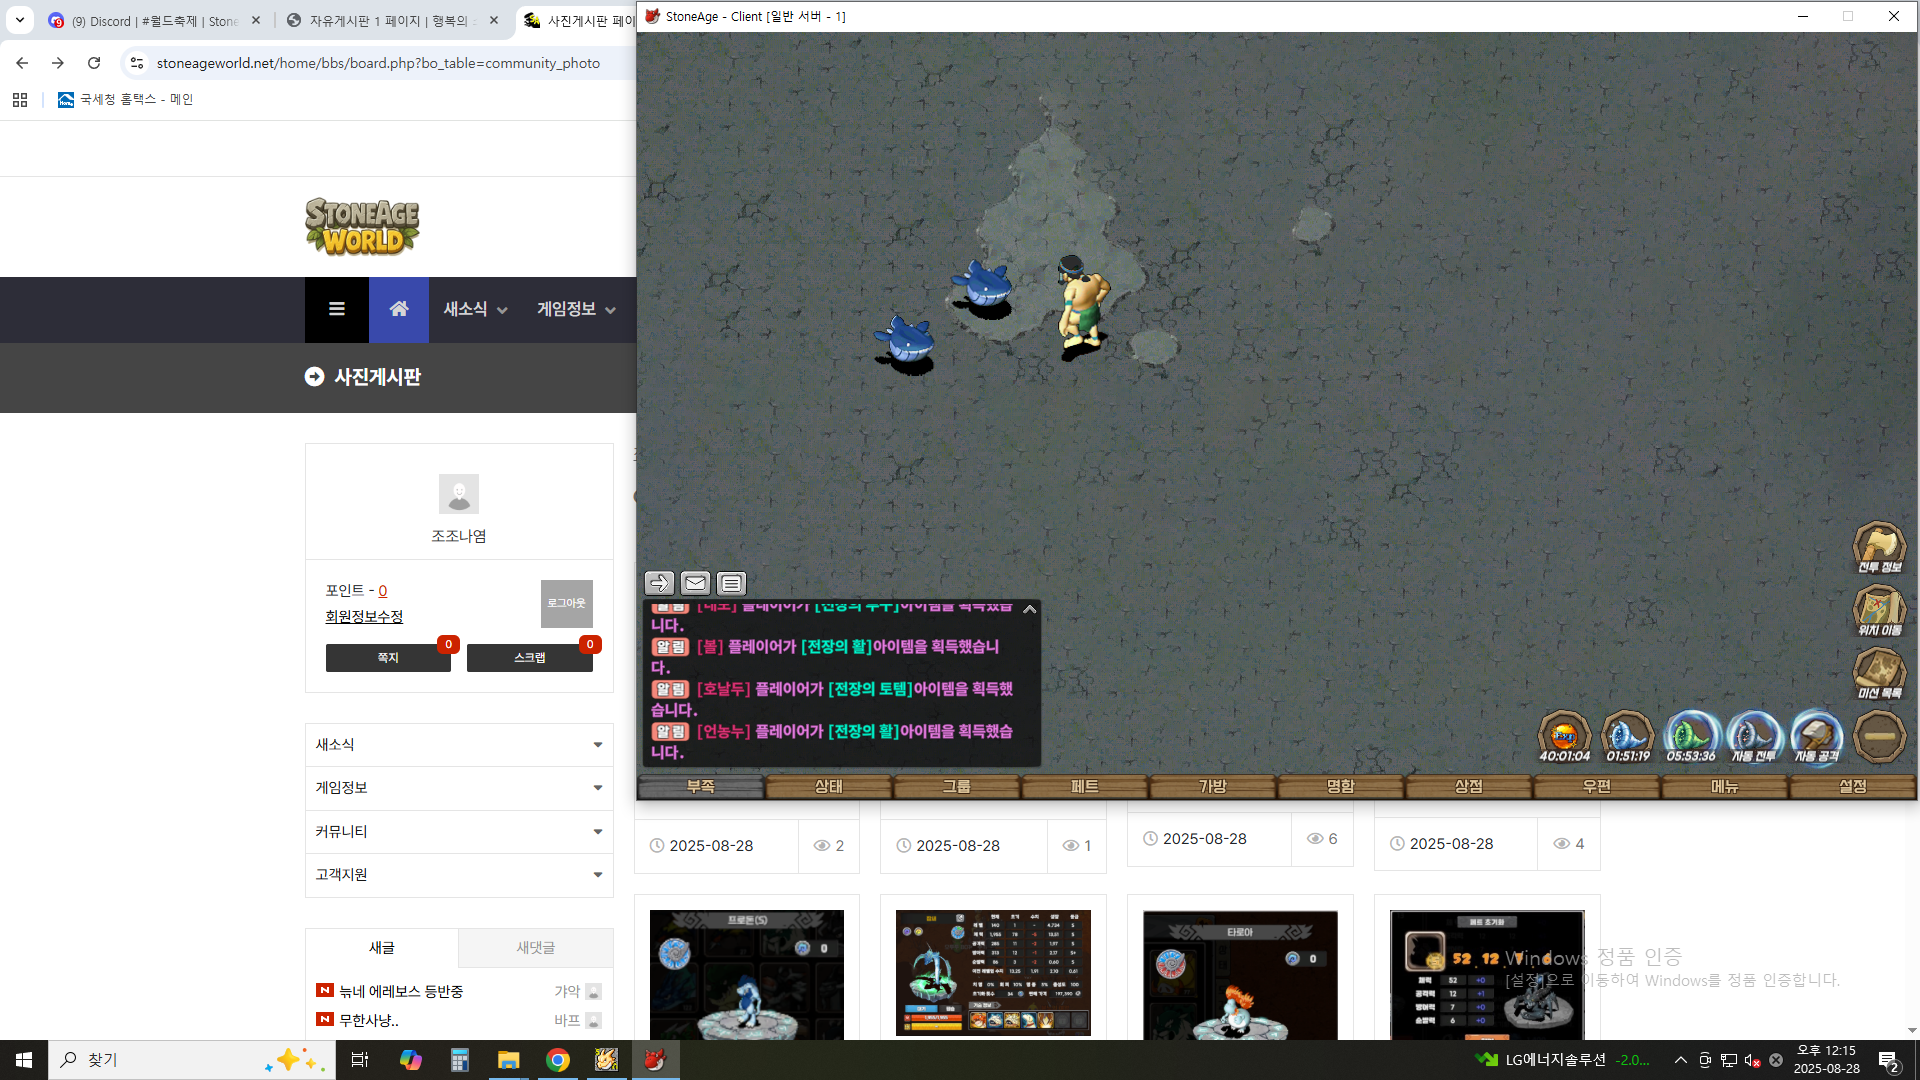The width and height of the screenshot is (1920, 1080).
Task: Toggle 자동 공격 auto attack
Action: [x=1817, y=735]
